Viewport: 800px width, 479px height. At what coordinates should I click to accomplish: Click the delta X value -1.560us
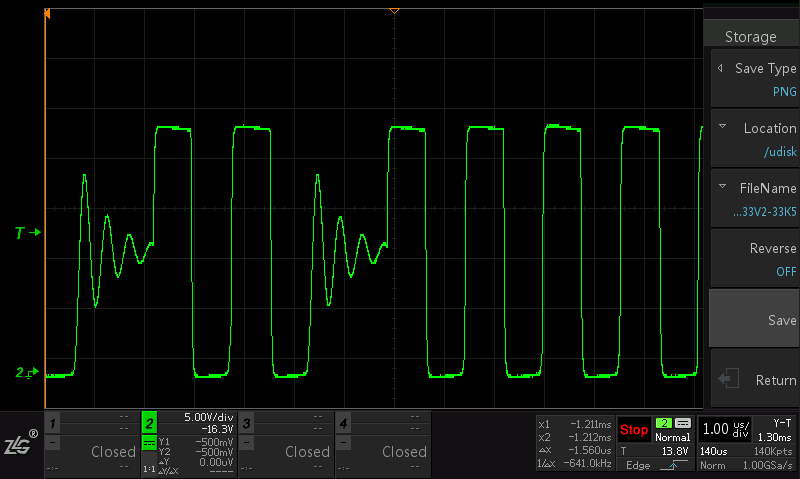pyautogui.click(x=590, y=450)
